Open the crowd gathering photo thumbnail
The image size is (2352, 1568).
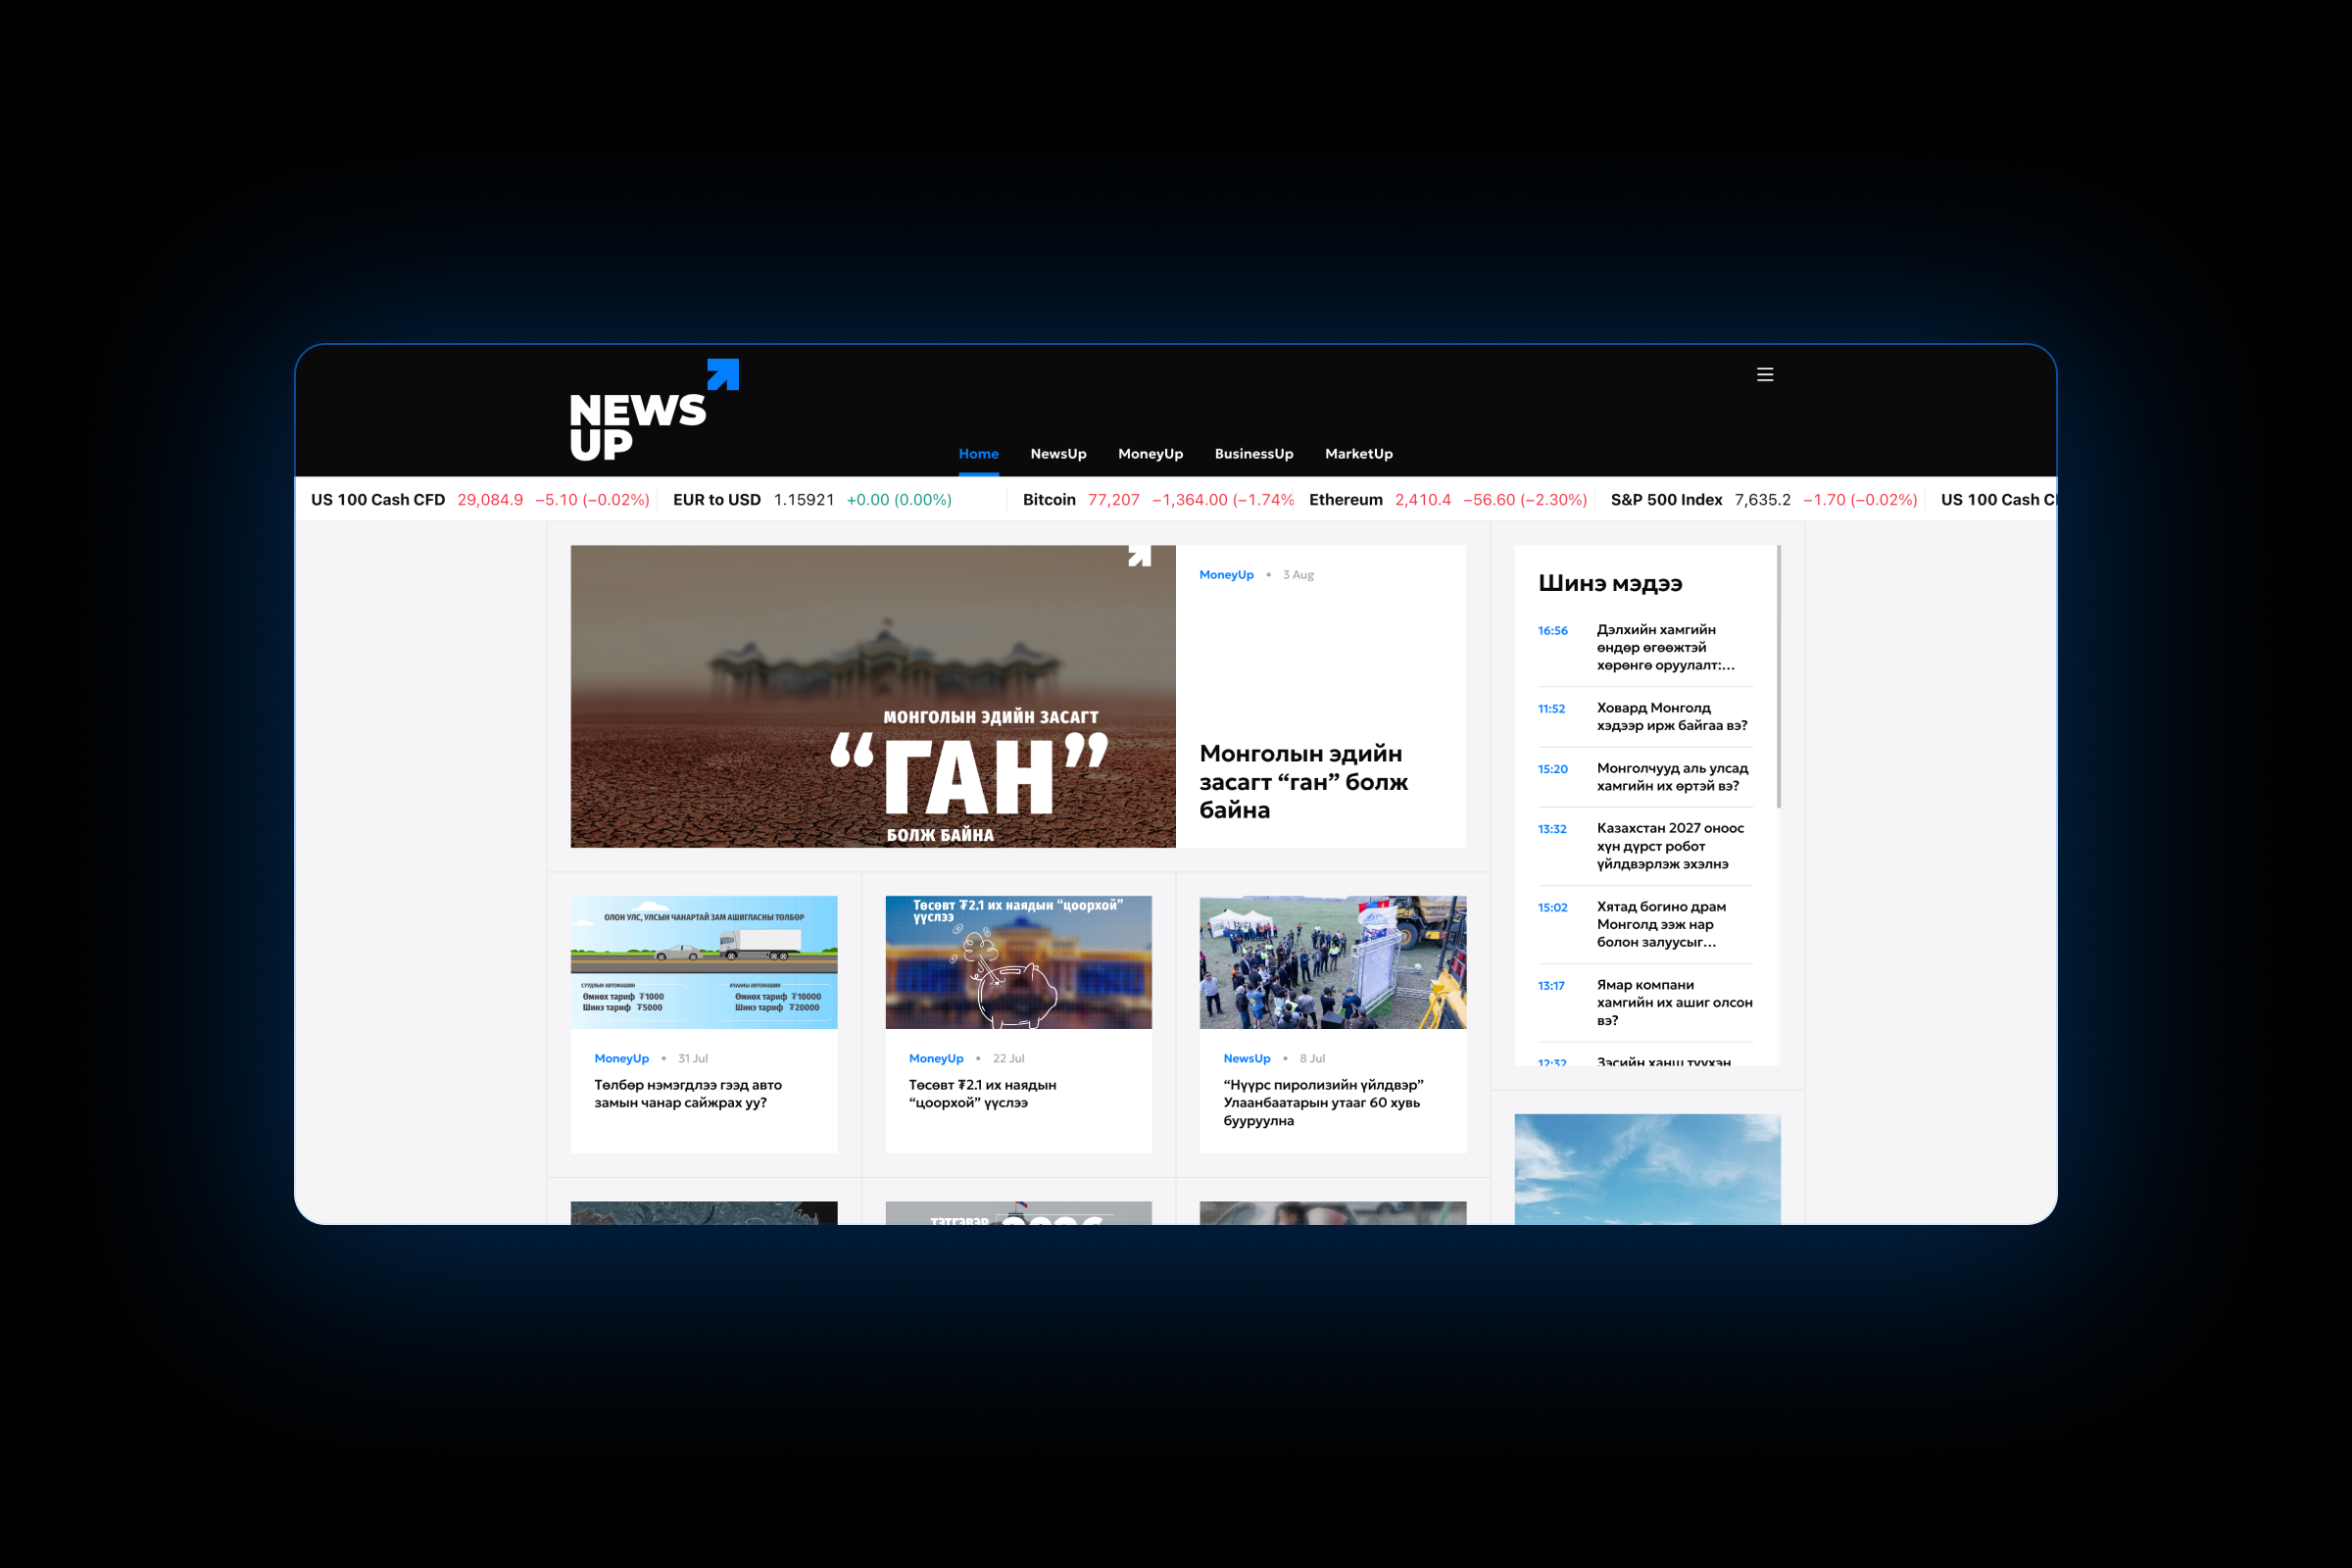(1333, 962)
